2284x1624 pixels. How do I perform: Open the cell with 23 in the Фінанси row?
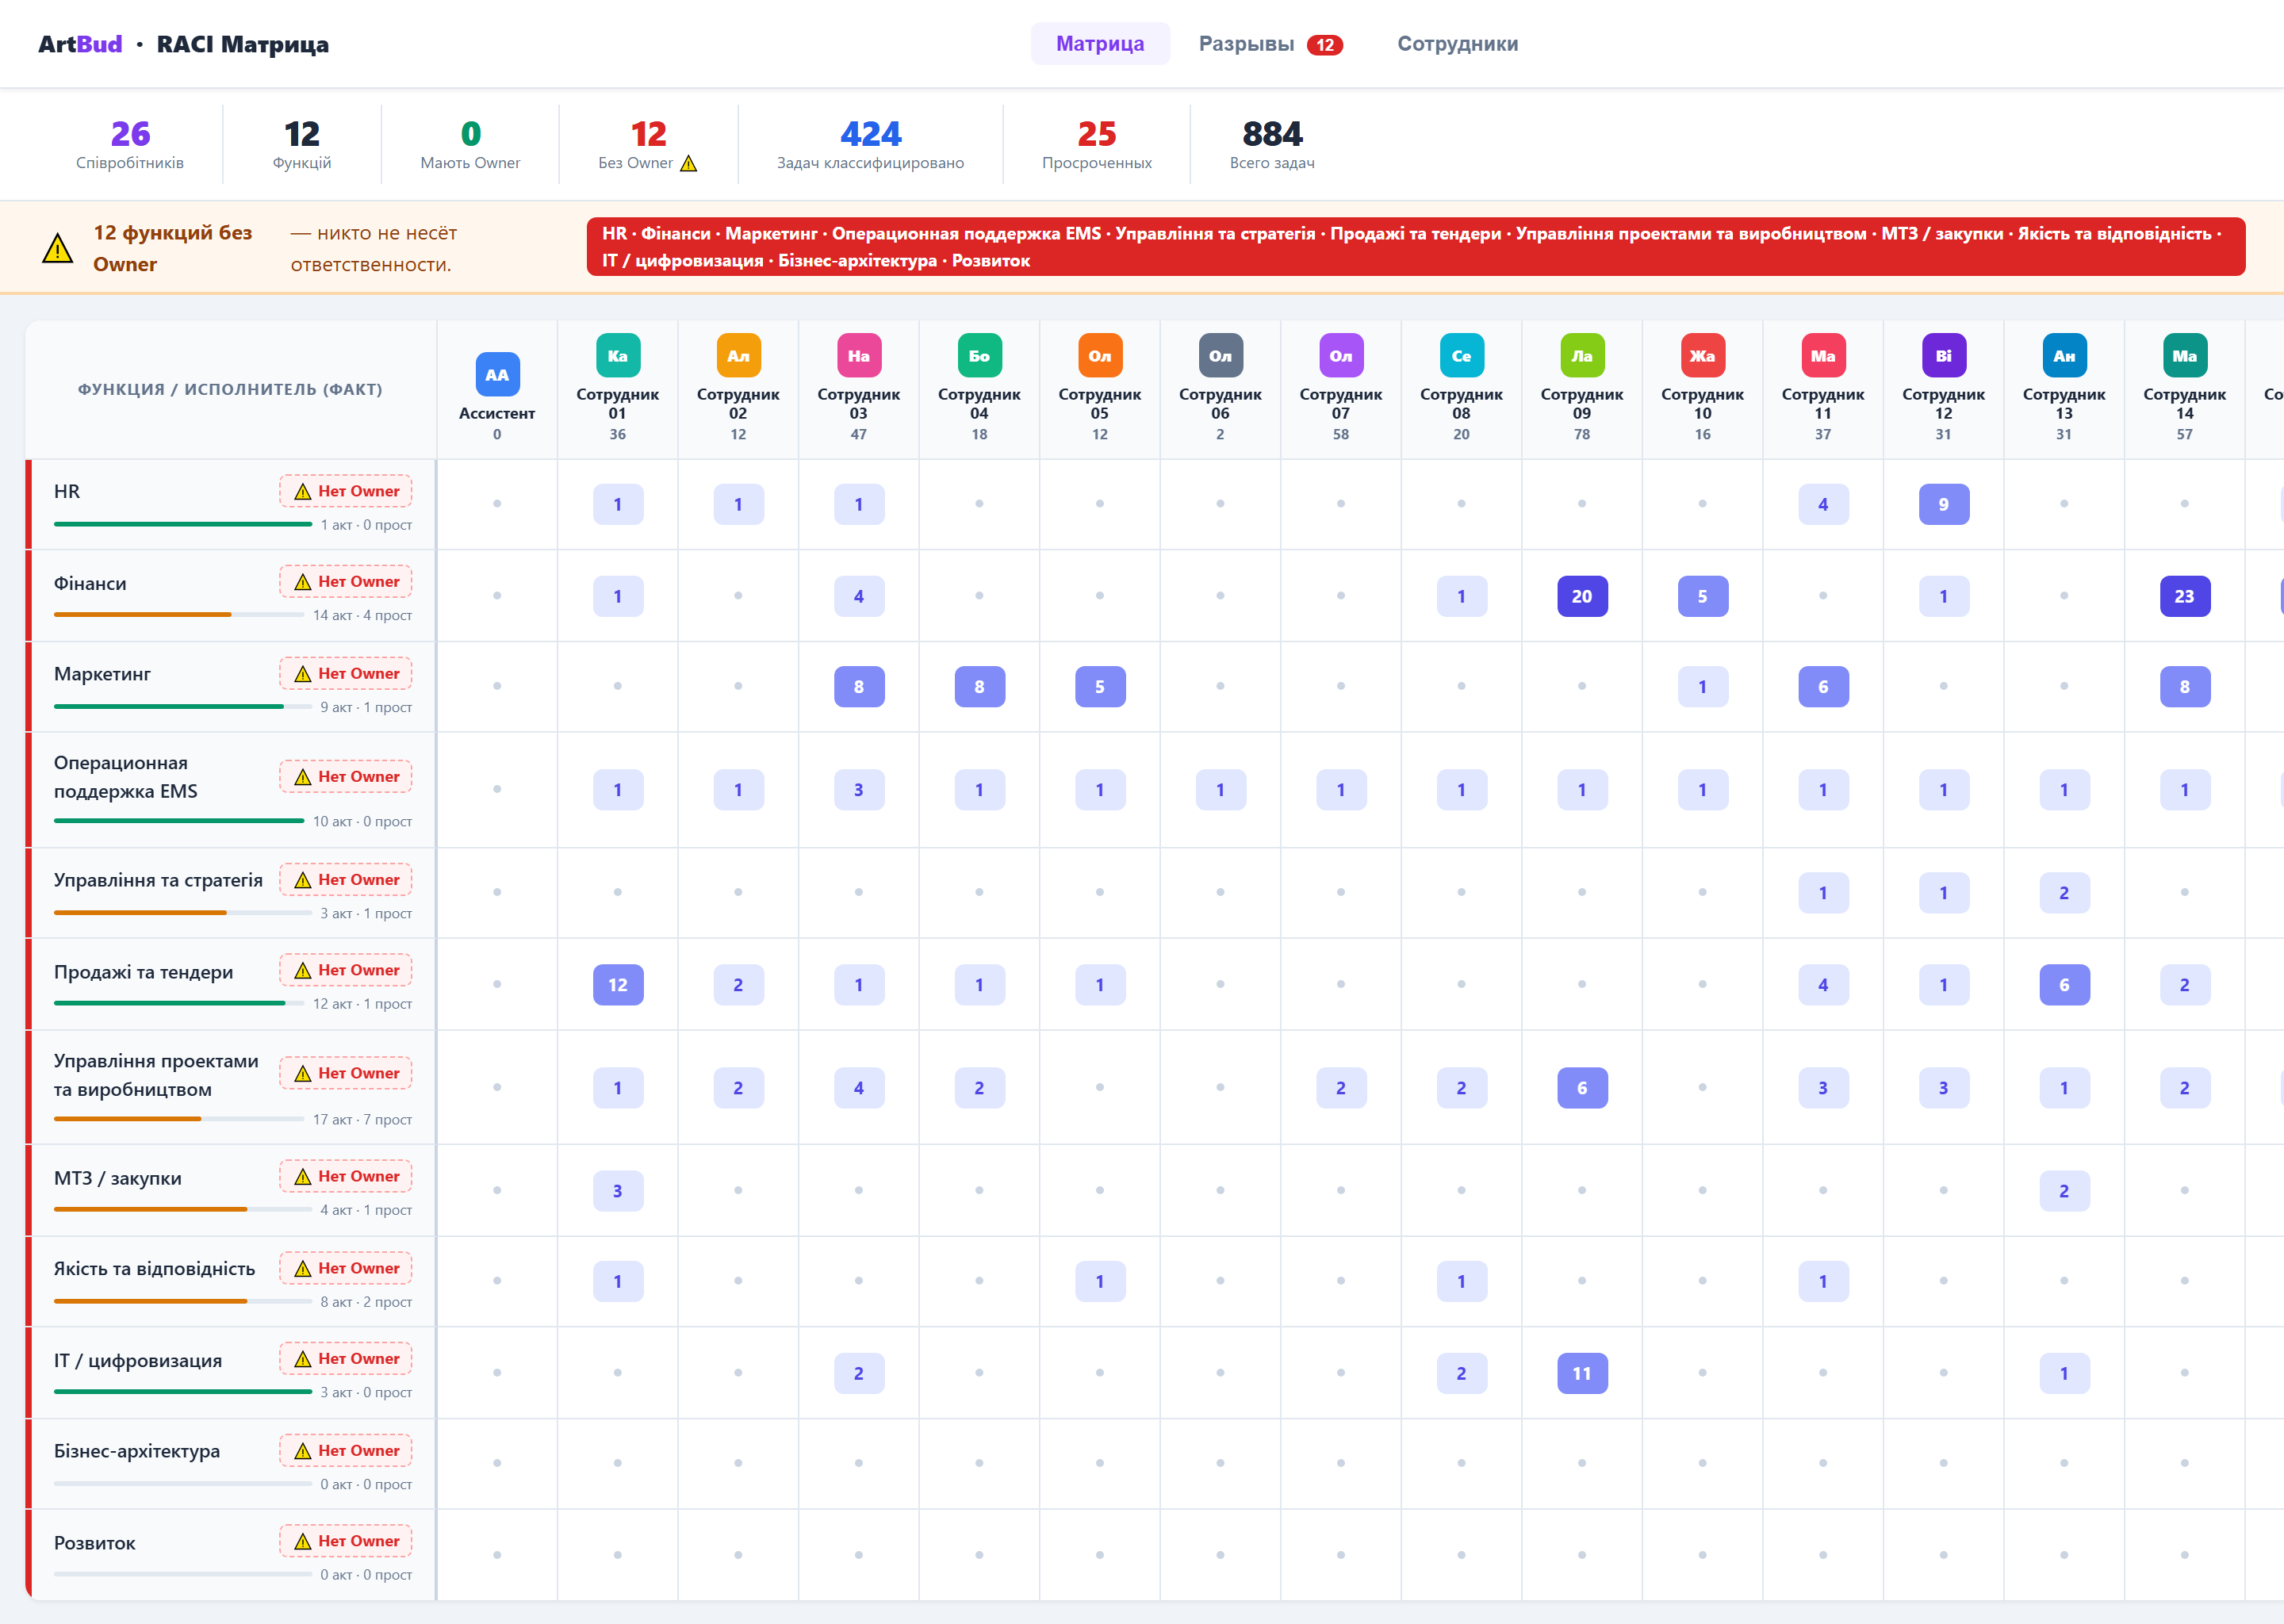[2185, 597]
